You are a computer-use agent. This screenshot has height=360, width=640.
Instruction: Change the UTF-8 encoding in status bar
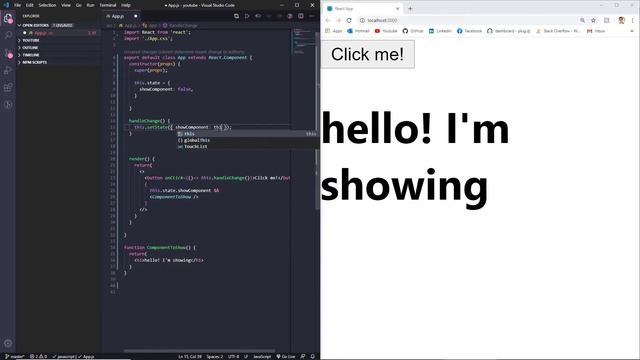(x=233, y=356)
